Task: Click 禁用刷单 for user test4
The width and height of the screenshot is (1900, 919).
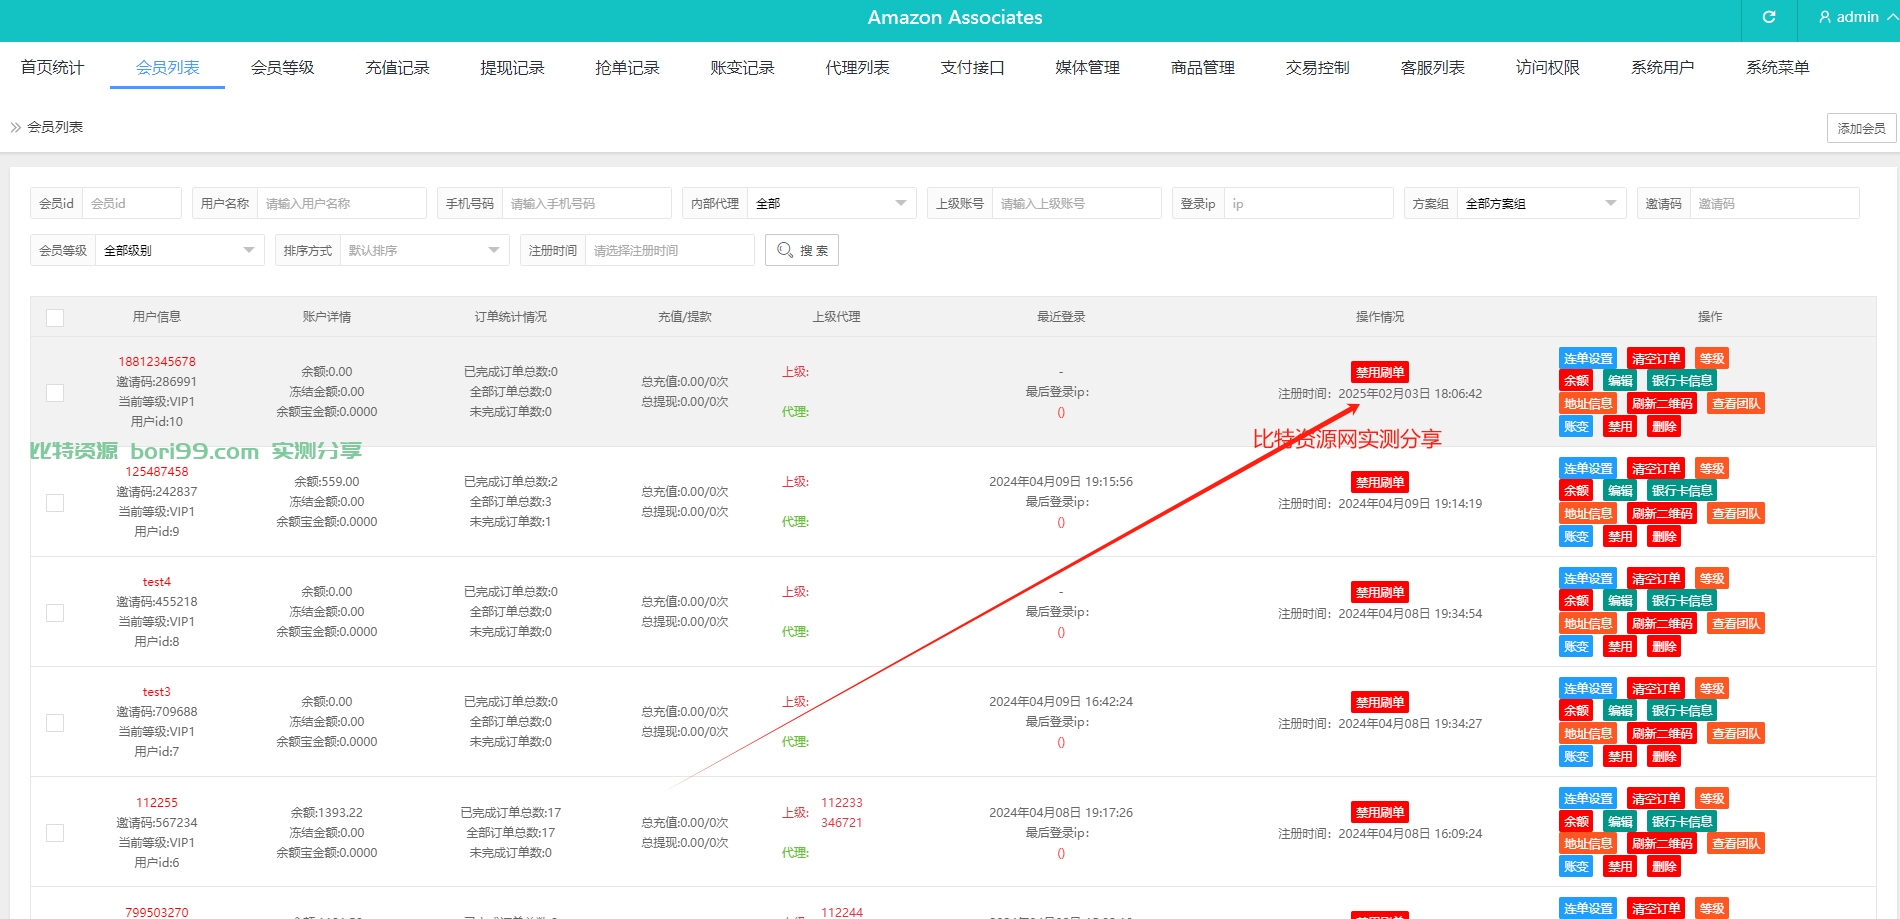Action: (x=1380, y=592)
